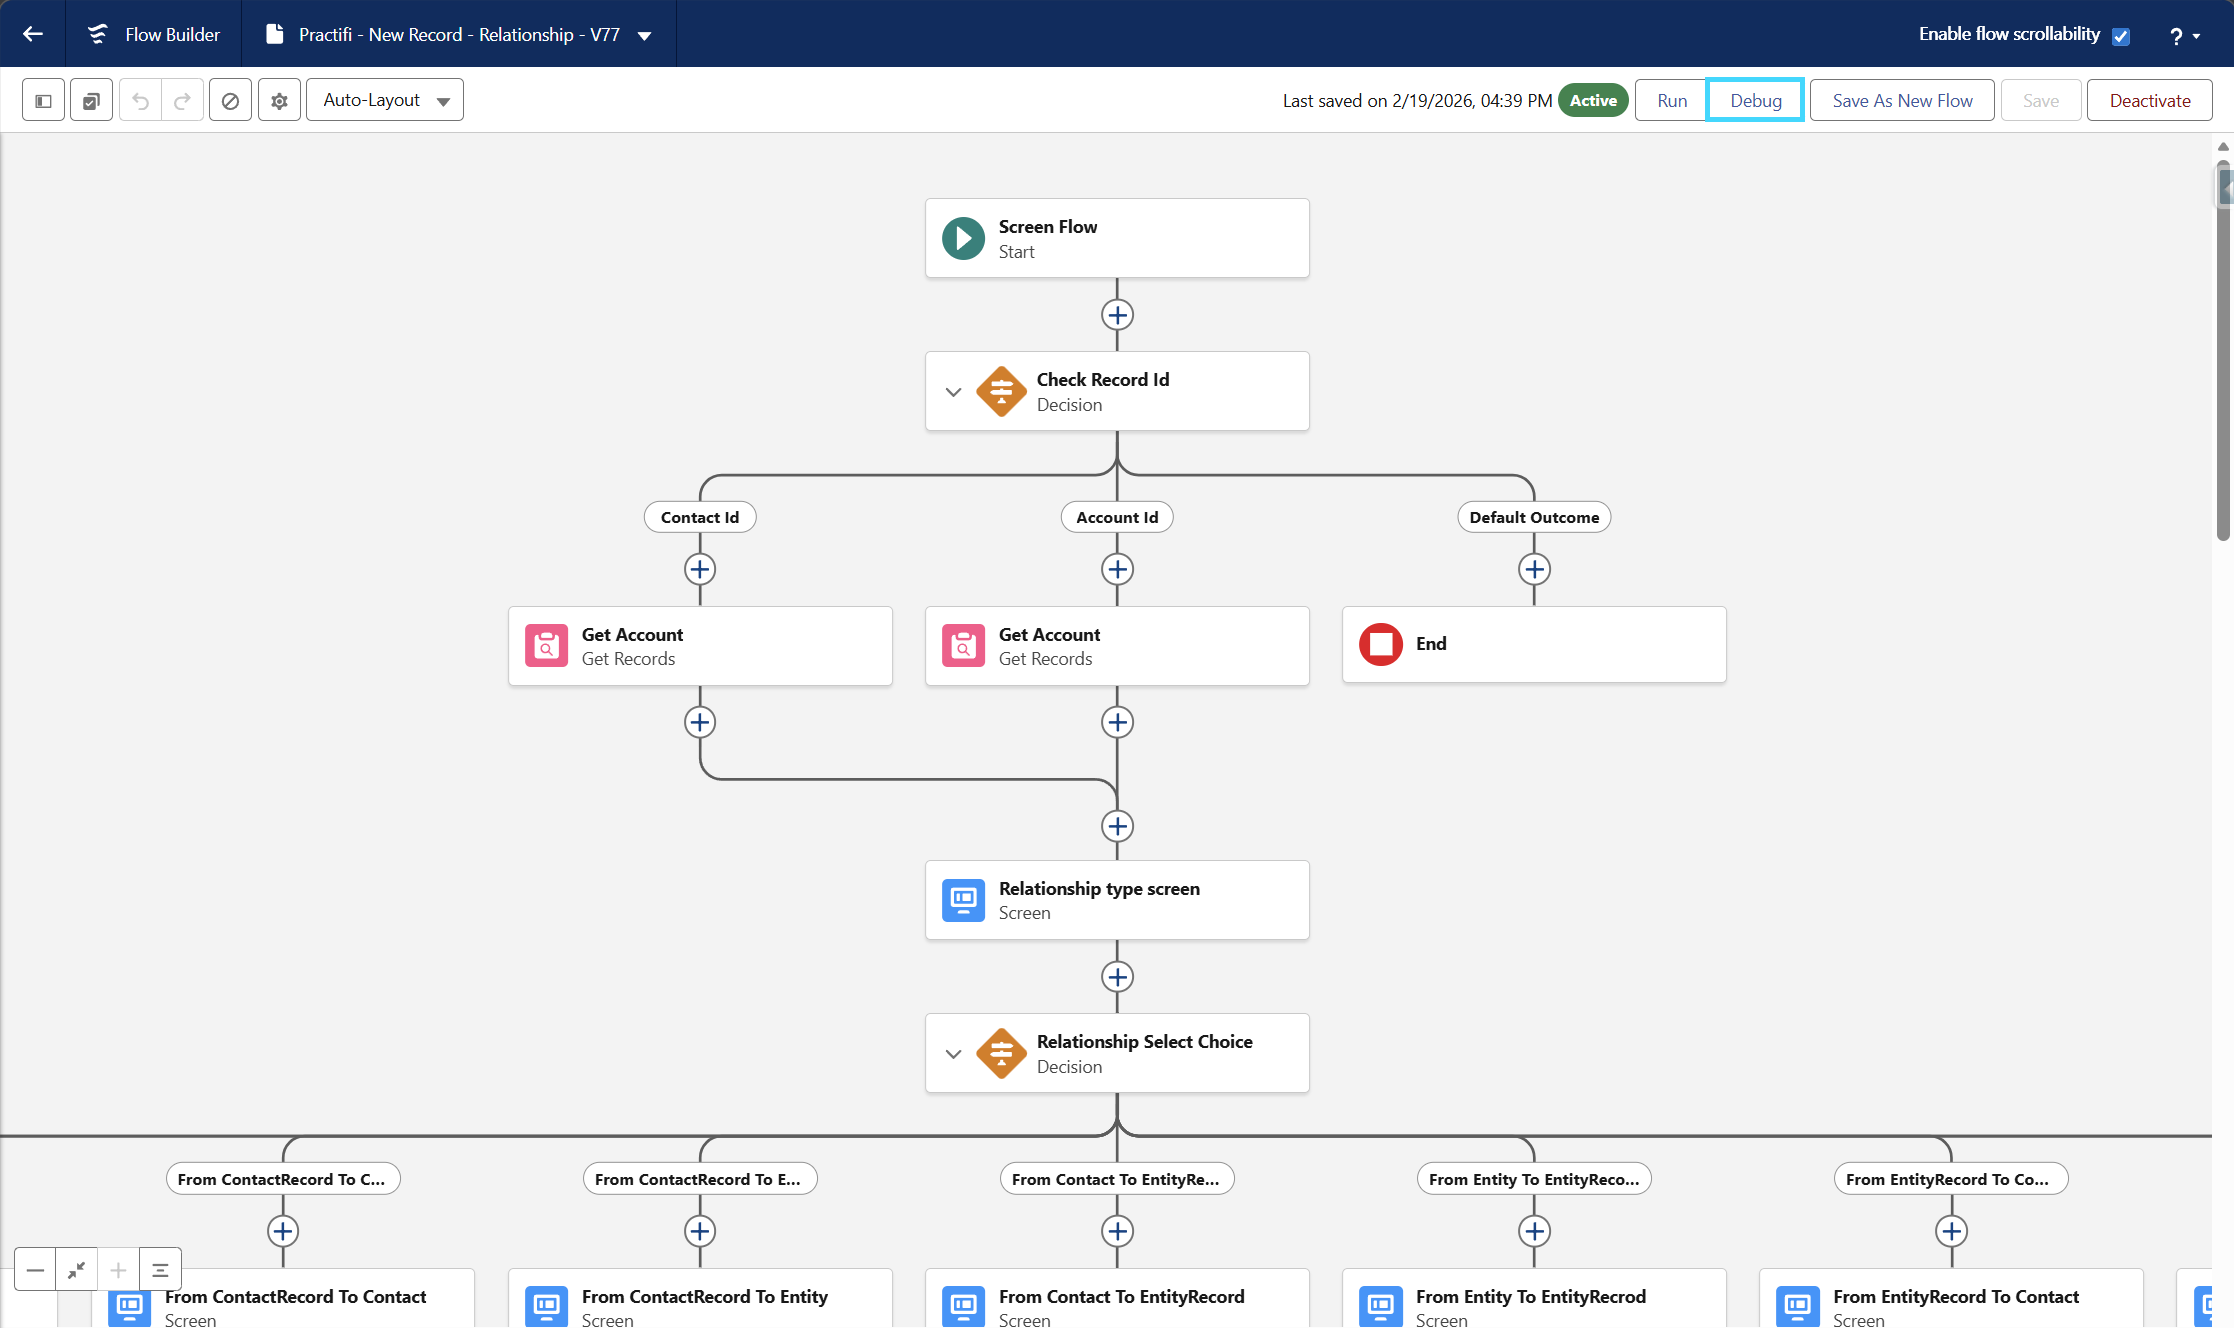2234x1328 pixels.
Task: Collapse the Check Record Id decision chevron
Action: pyautogui.click(x=954, y=392)
